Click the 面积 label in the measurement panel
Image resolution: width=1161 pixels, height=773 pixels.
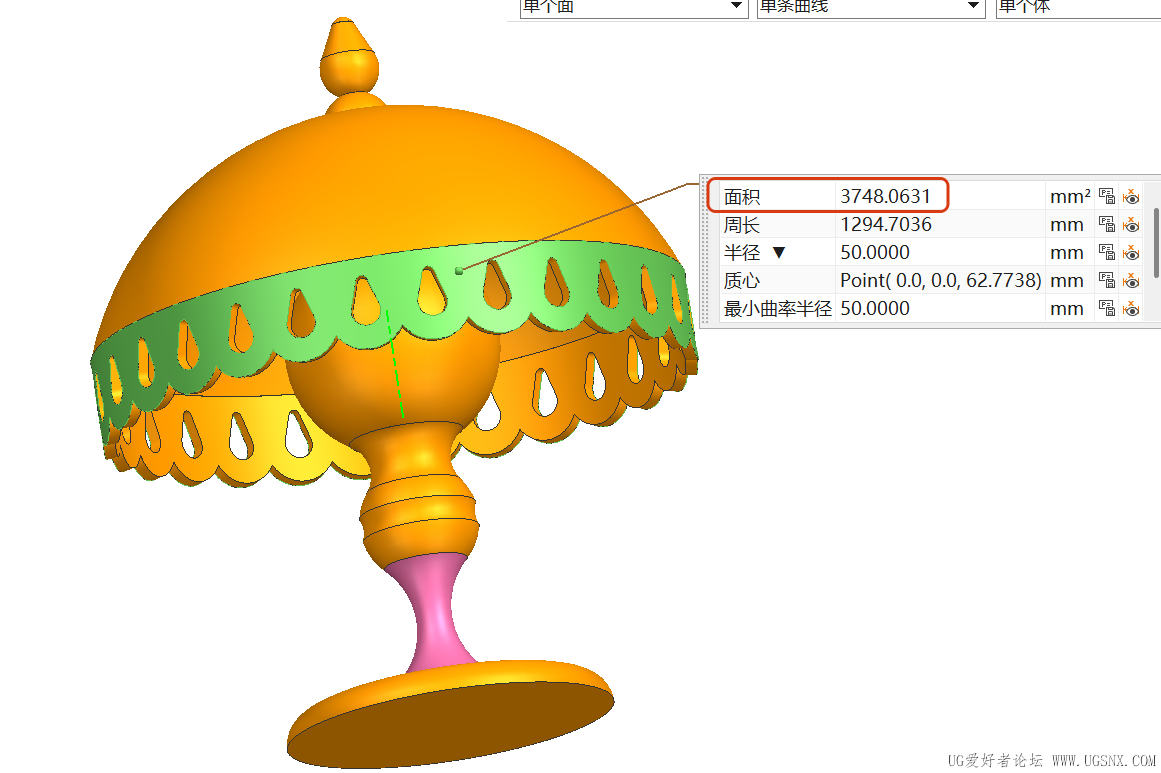coord(742,197)
